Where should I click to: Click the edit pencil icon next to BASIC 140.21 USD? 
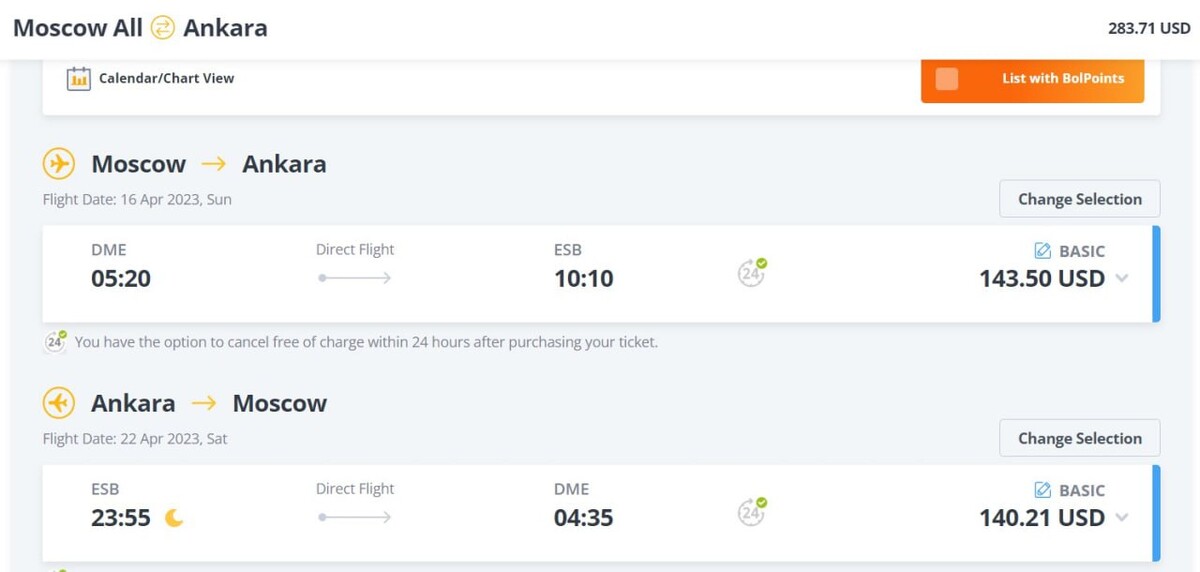1042,490
